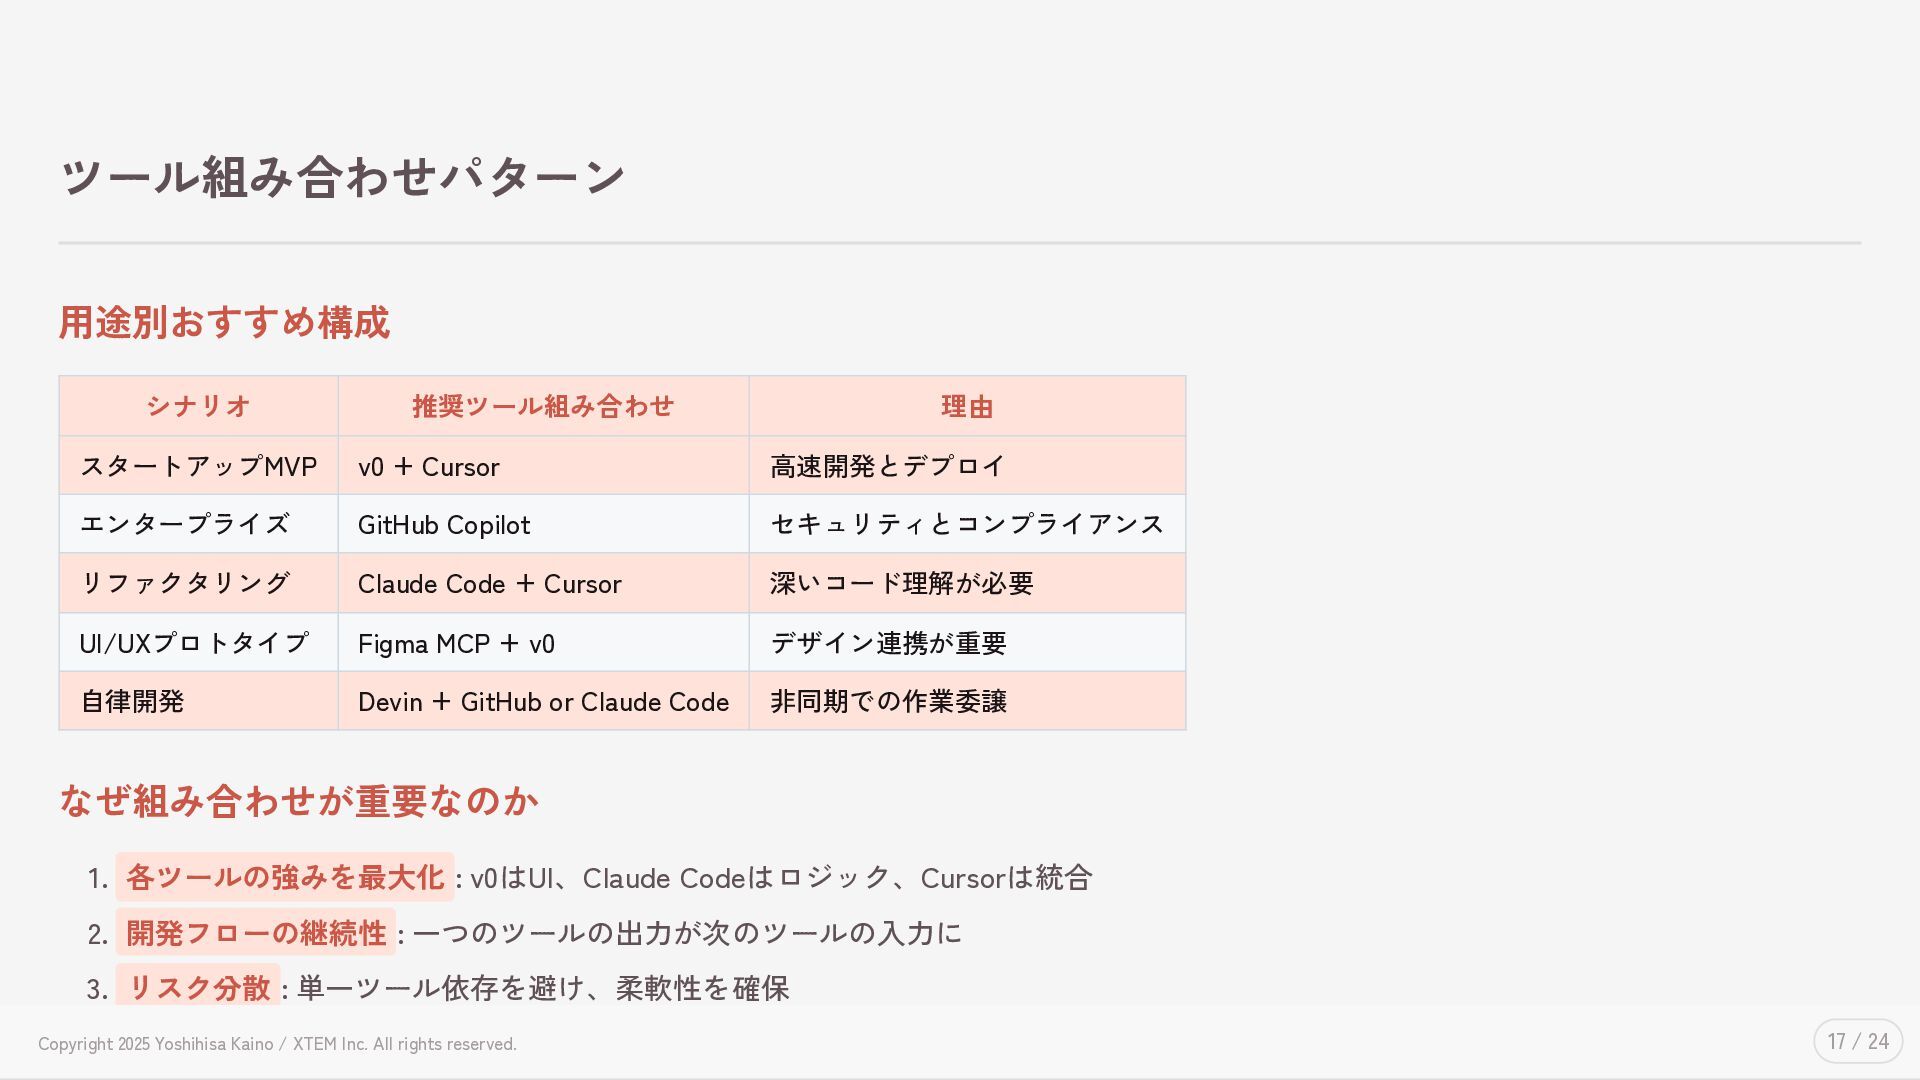Click the シナリオ column header
The width and height of the screenshot is (1920, 1080).
click(x=198, y=406)
